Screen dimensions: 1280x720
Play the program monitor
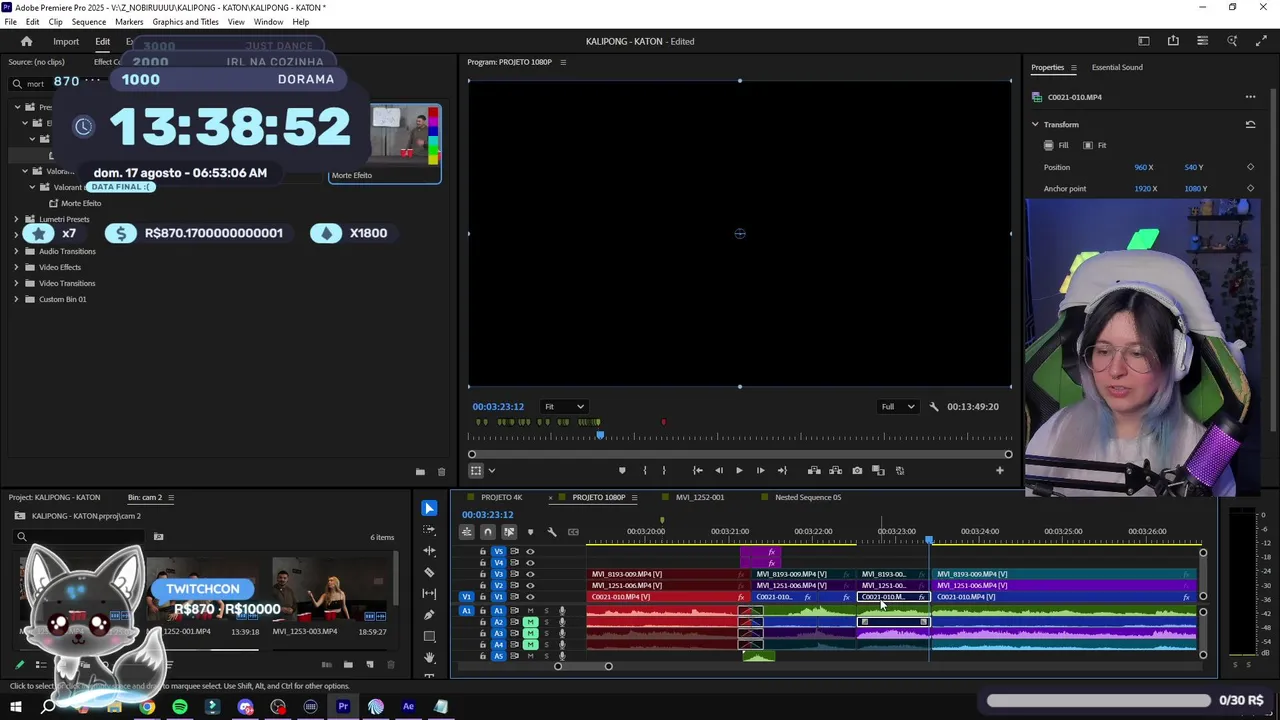coord(739,470)
